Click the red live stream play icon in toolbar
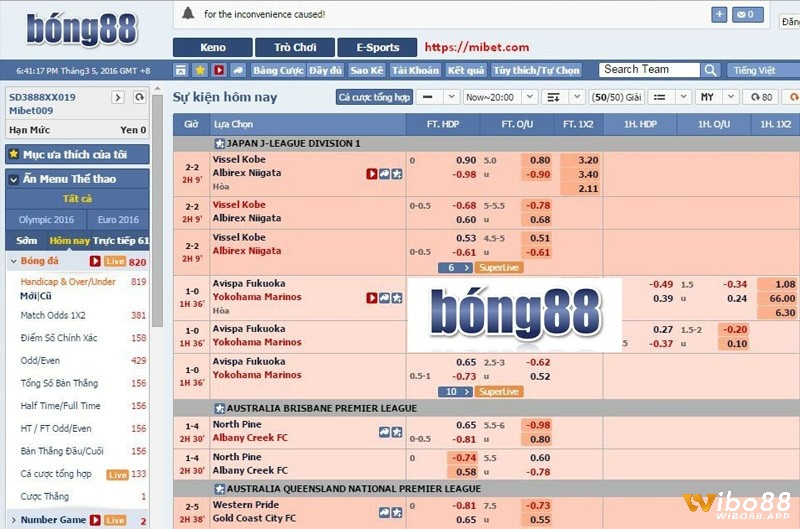 [219, 70]
